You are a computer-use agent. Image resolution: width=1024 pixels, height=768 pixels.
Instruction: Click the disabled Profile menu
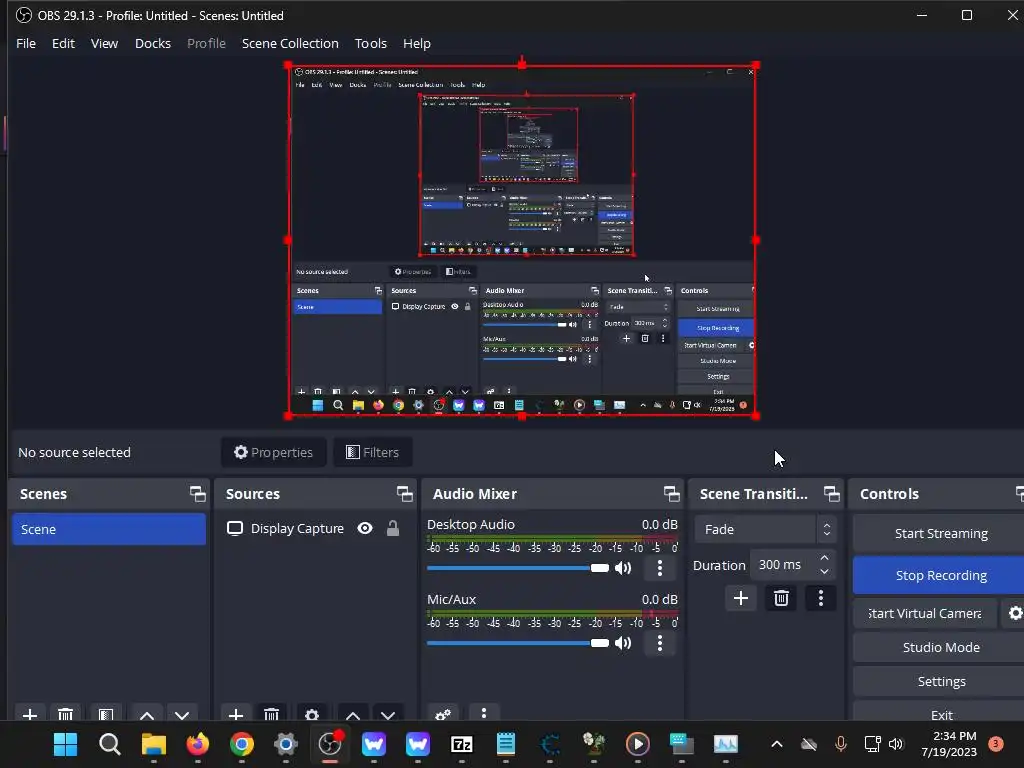206,43
